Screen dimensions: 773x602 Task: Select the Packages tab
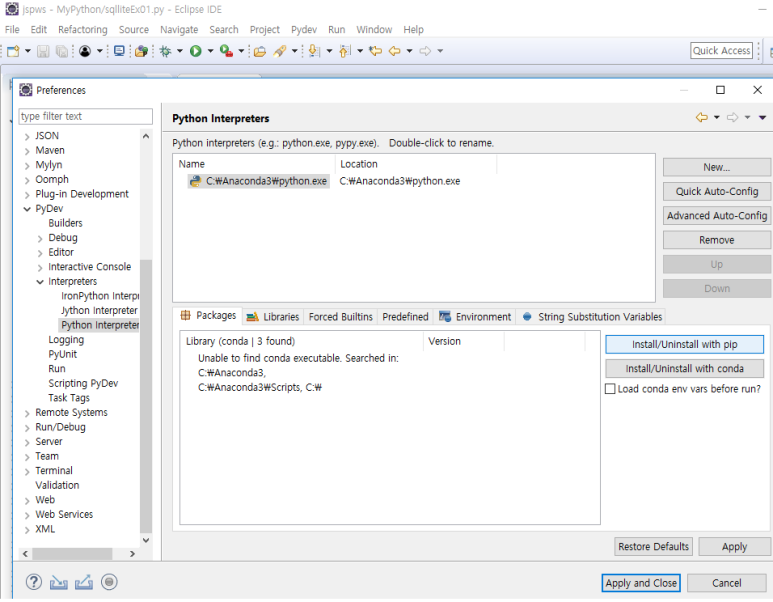tap(208, 315)
